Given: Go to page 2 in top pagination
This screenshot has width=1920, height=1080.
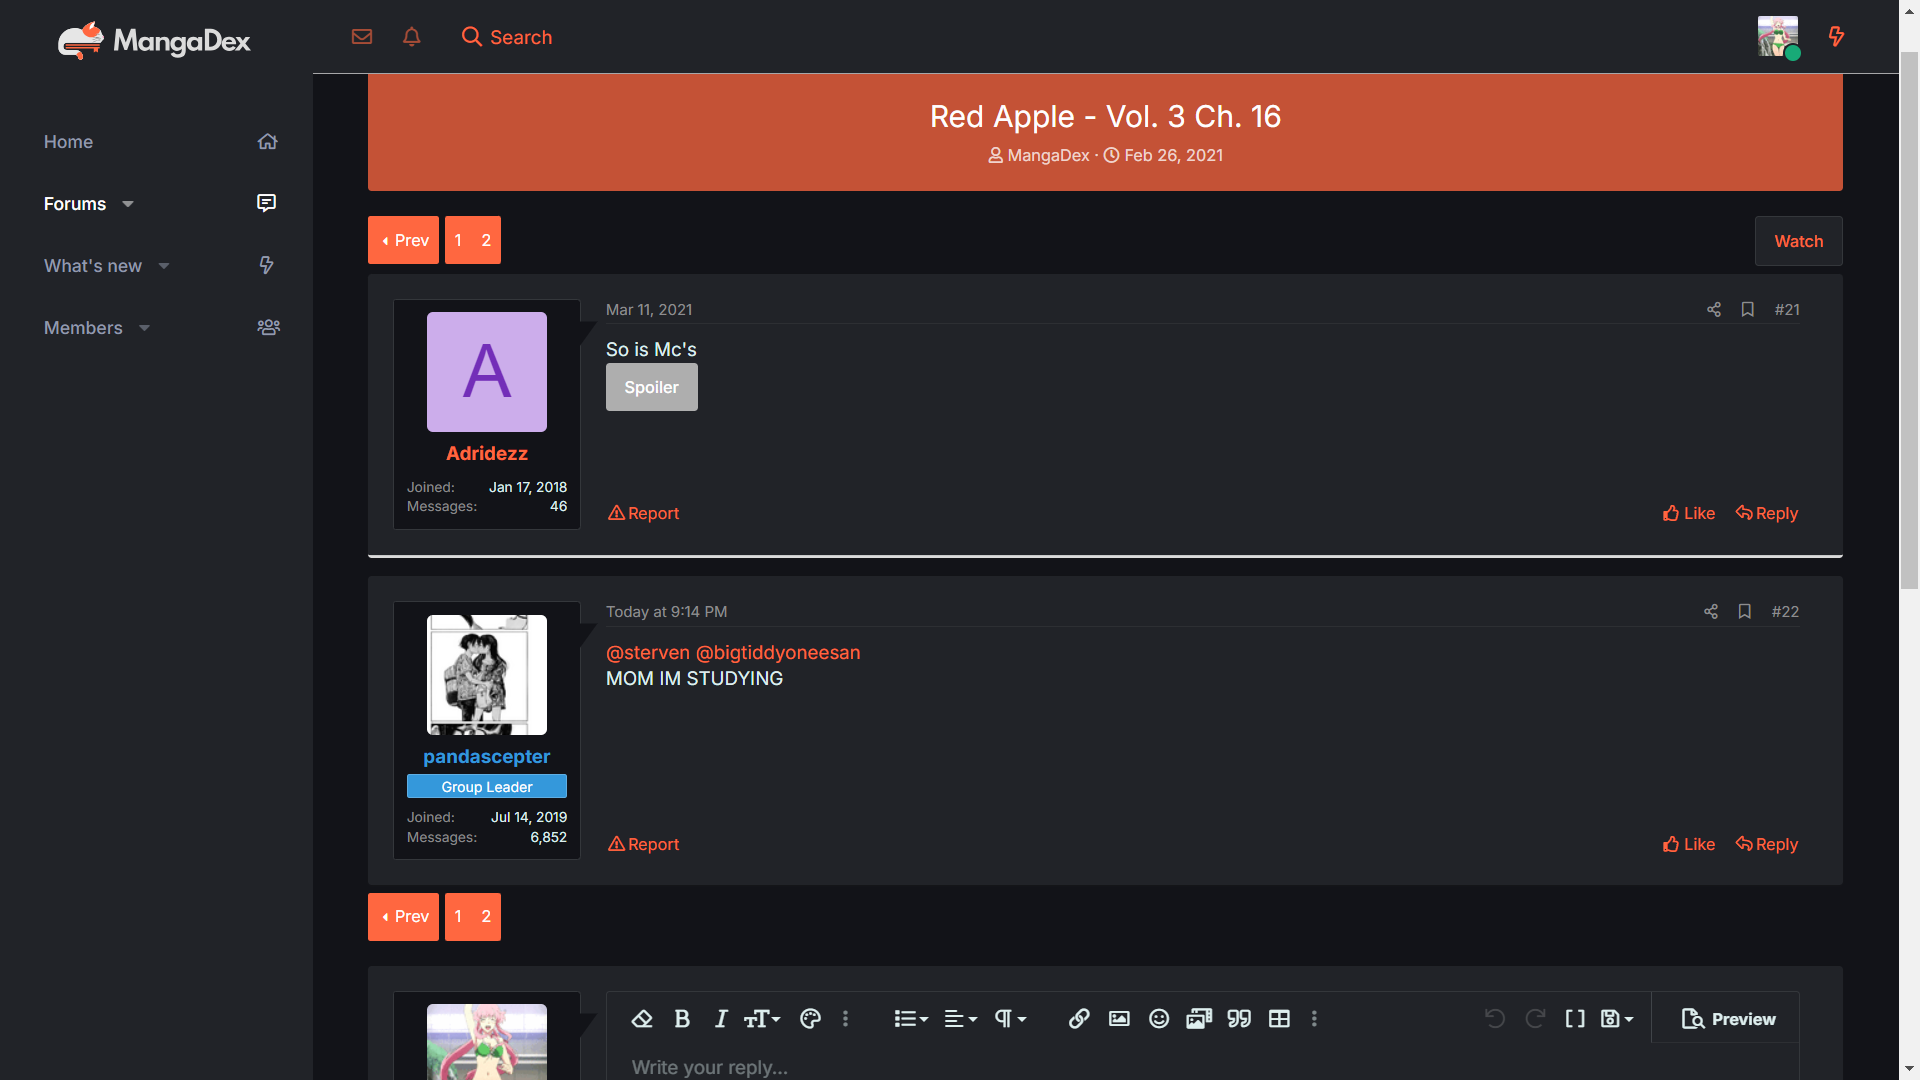Looking at the screenshot, I should (486, 240).
